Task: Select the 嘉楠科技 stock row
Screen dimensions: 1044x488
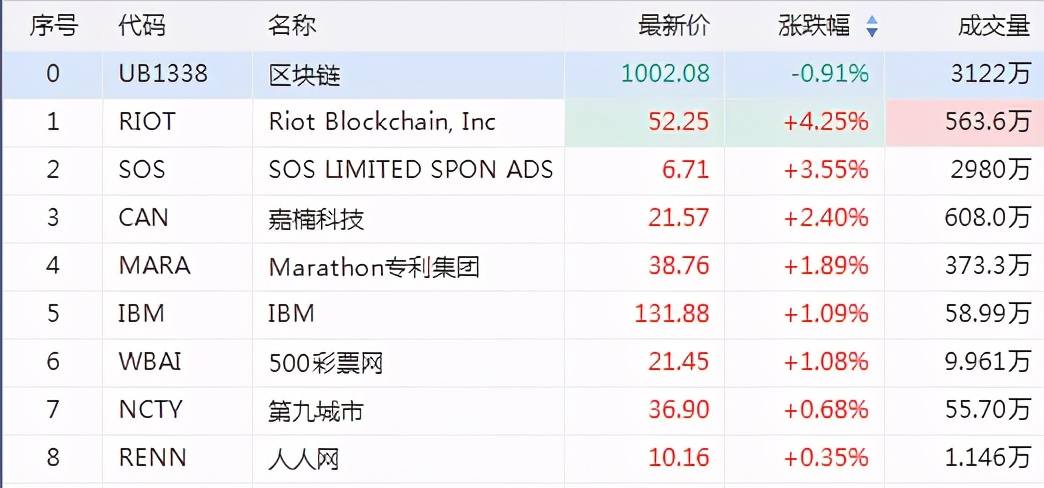Action: (522, 218)
